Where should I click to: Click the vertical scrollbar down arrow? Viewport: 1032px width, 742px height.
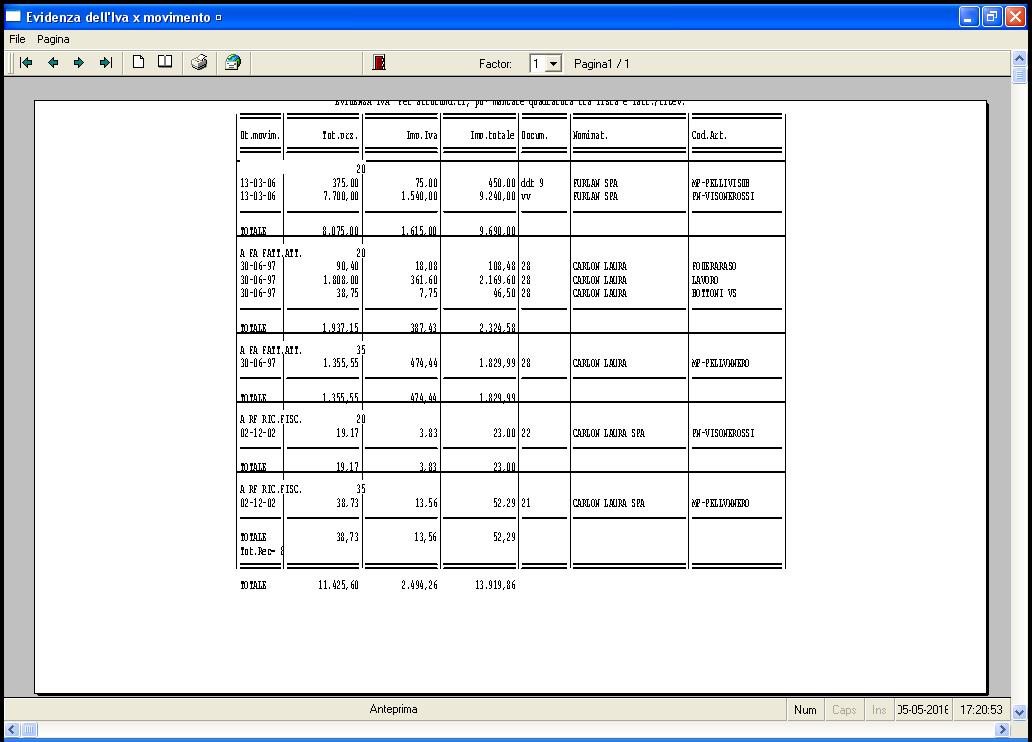pos(1019,712)
